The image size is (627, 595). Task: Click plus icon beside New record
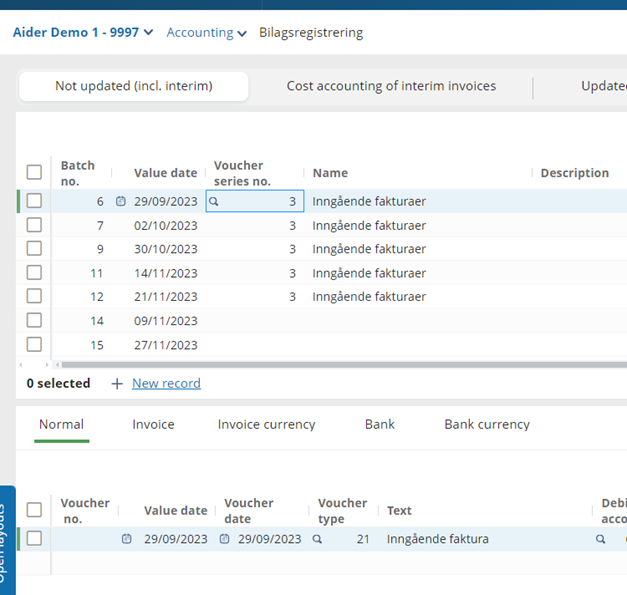click(x=117, y=384)
